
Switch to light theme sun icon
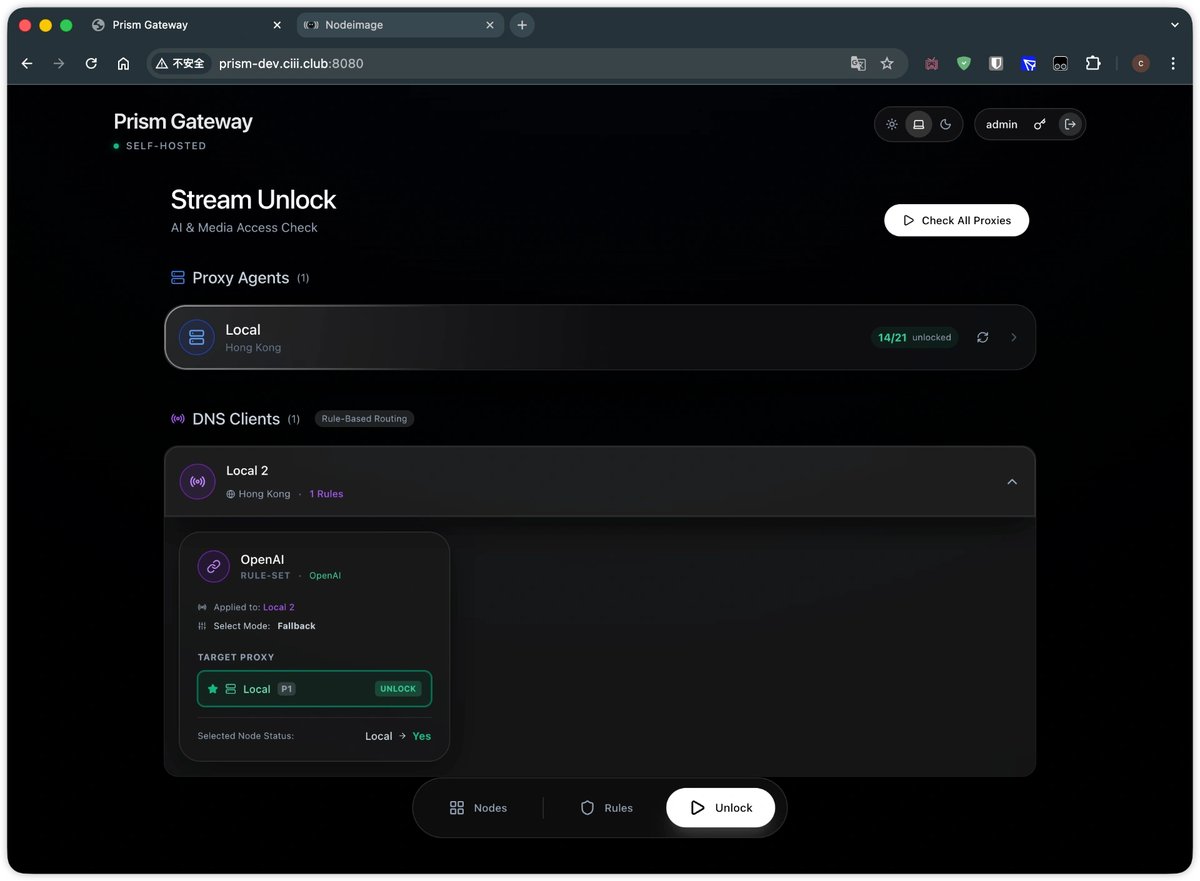pos(891,125)
